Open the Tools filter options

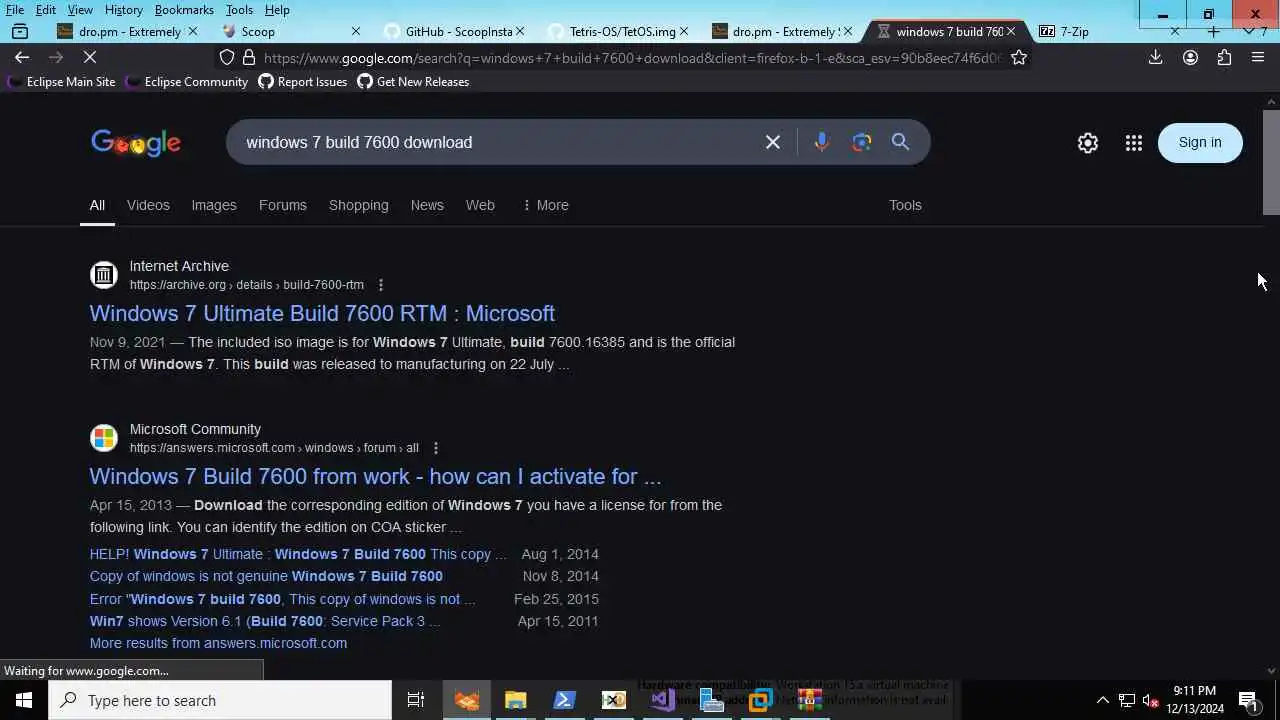point(905,205)
